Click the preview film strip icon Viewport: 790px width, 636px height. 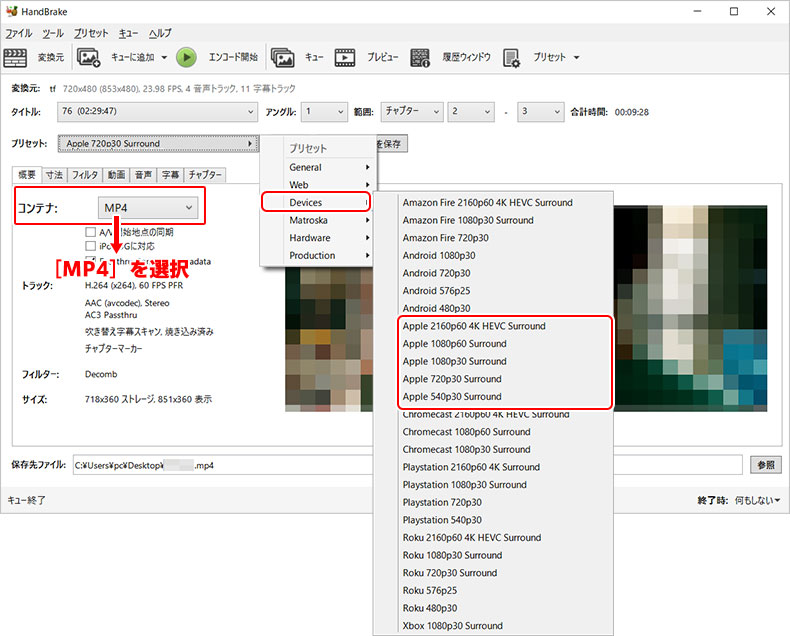(x=345, y=57)
